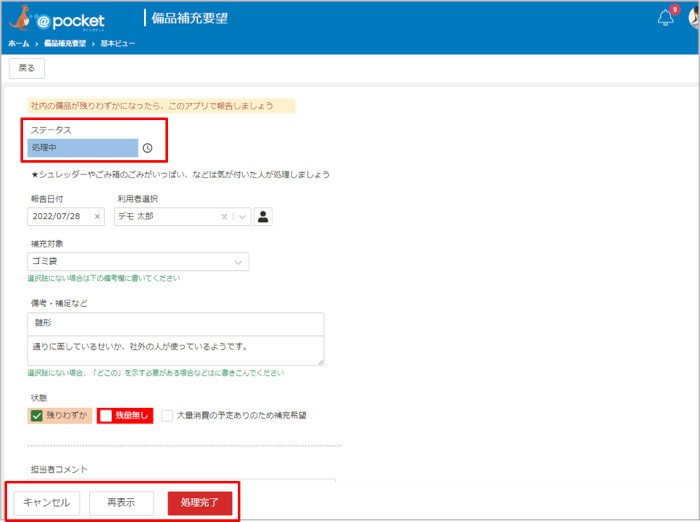
Task: Go to ホーム in the breadcrumb
Action: click(18, 43)
